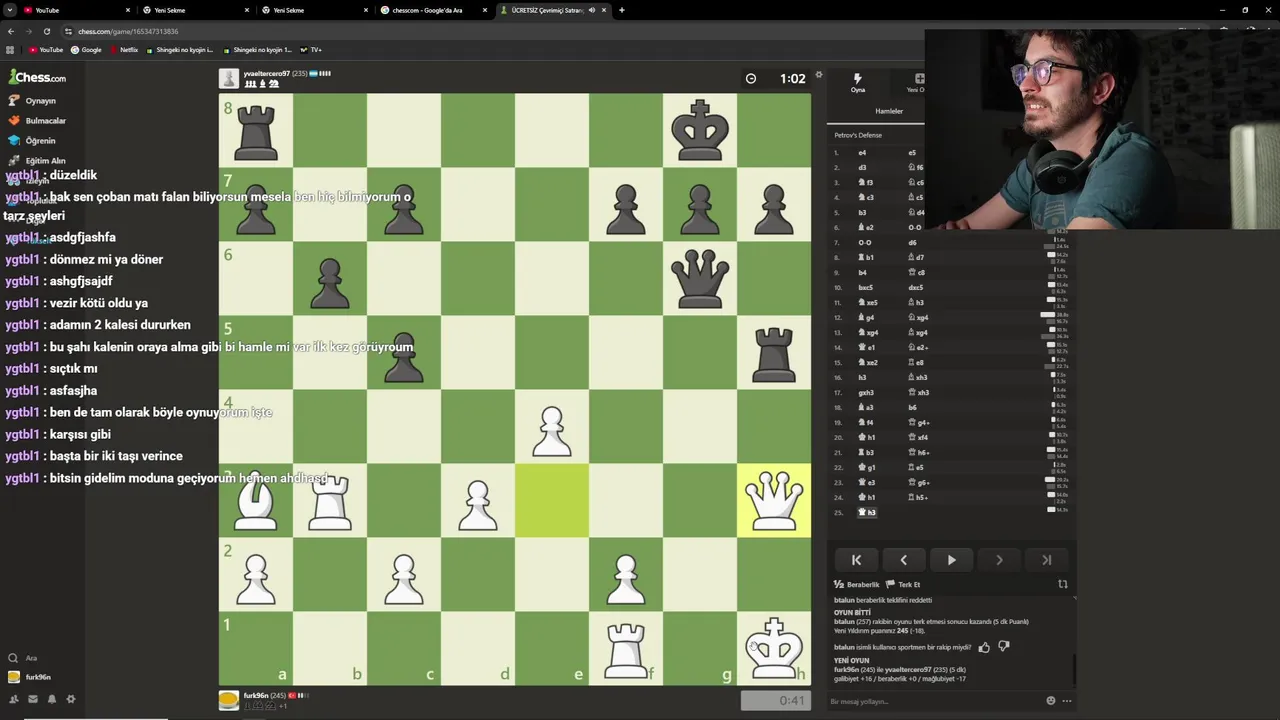Click the 'Petrov's Defense' opening name
This screenshot has width=1280, height=720.
[858, 135]
